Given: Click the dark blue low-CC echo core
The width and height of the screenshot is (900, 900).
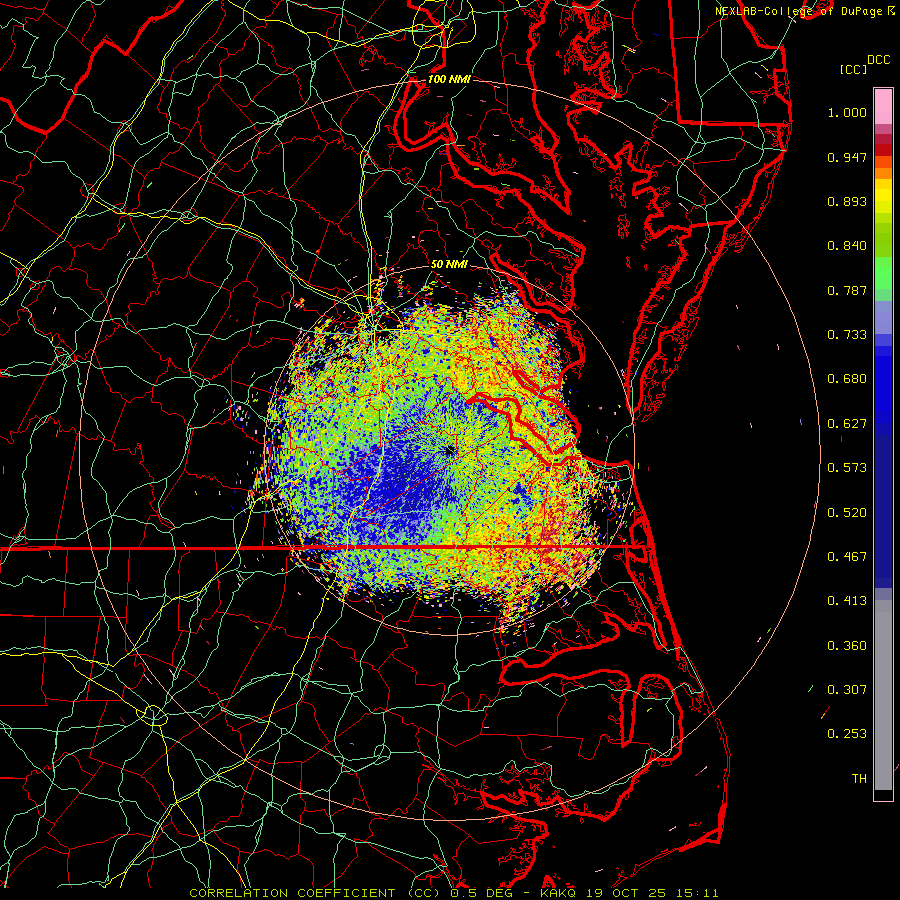Looking at the screenshot, I should click(396, 488).
